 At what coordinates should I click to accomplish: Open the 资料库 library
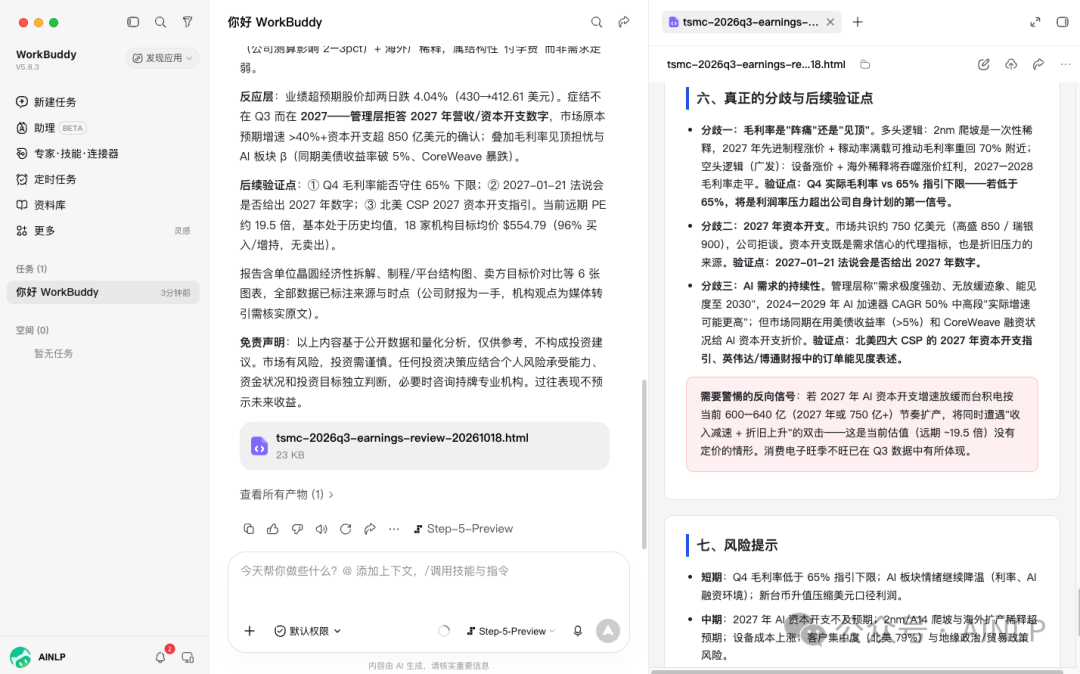click(41, 204)
